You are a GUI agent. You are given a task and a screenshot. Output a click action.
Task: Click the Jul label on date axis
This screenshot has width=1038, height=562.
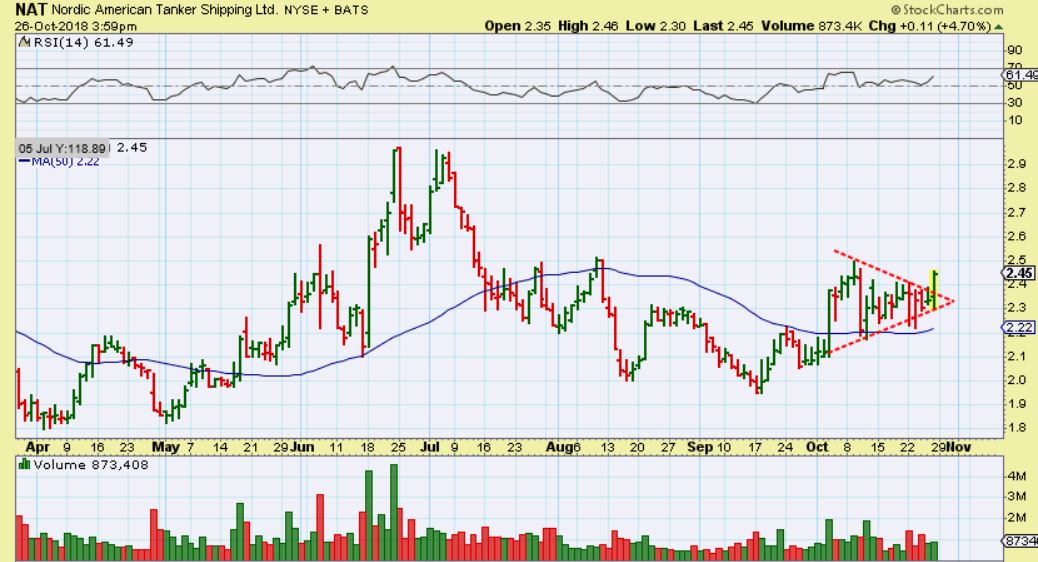point(430,447)
